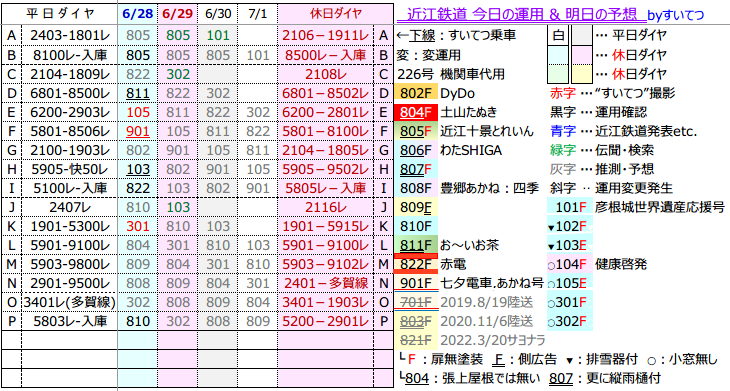Click green 101 in row A under 6/30
Viewport: 730px width, 391px height.
click(218, 35)
